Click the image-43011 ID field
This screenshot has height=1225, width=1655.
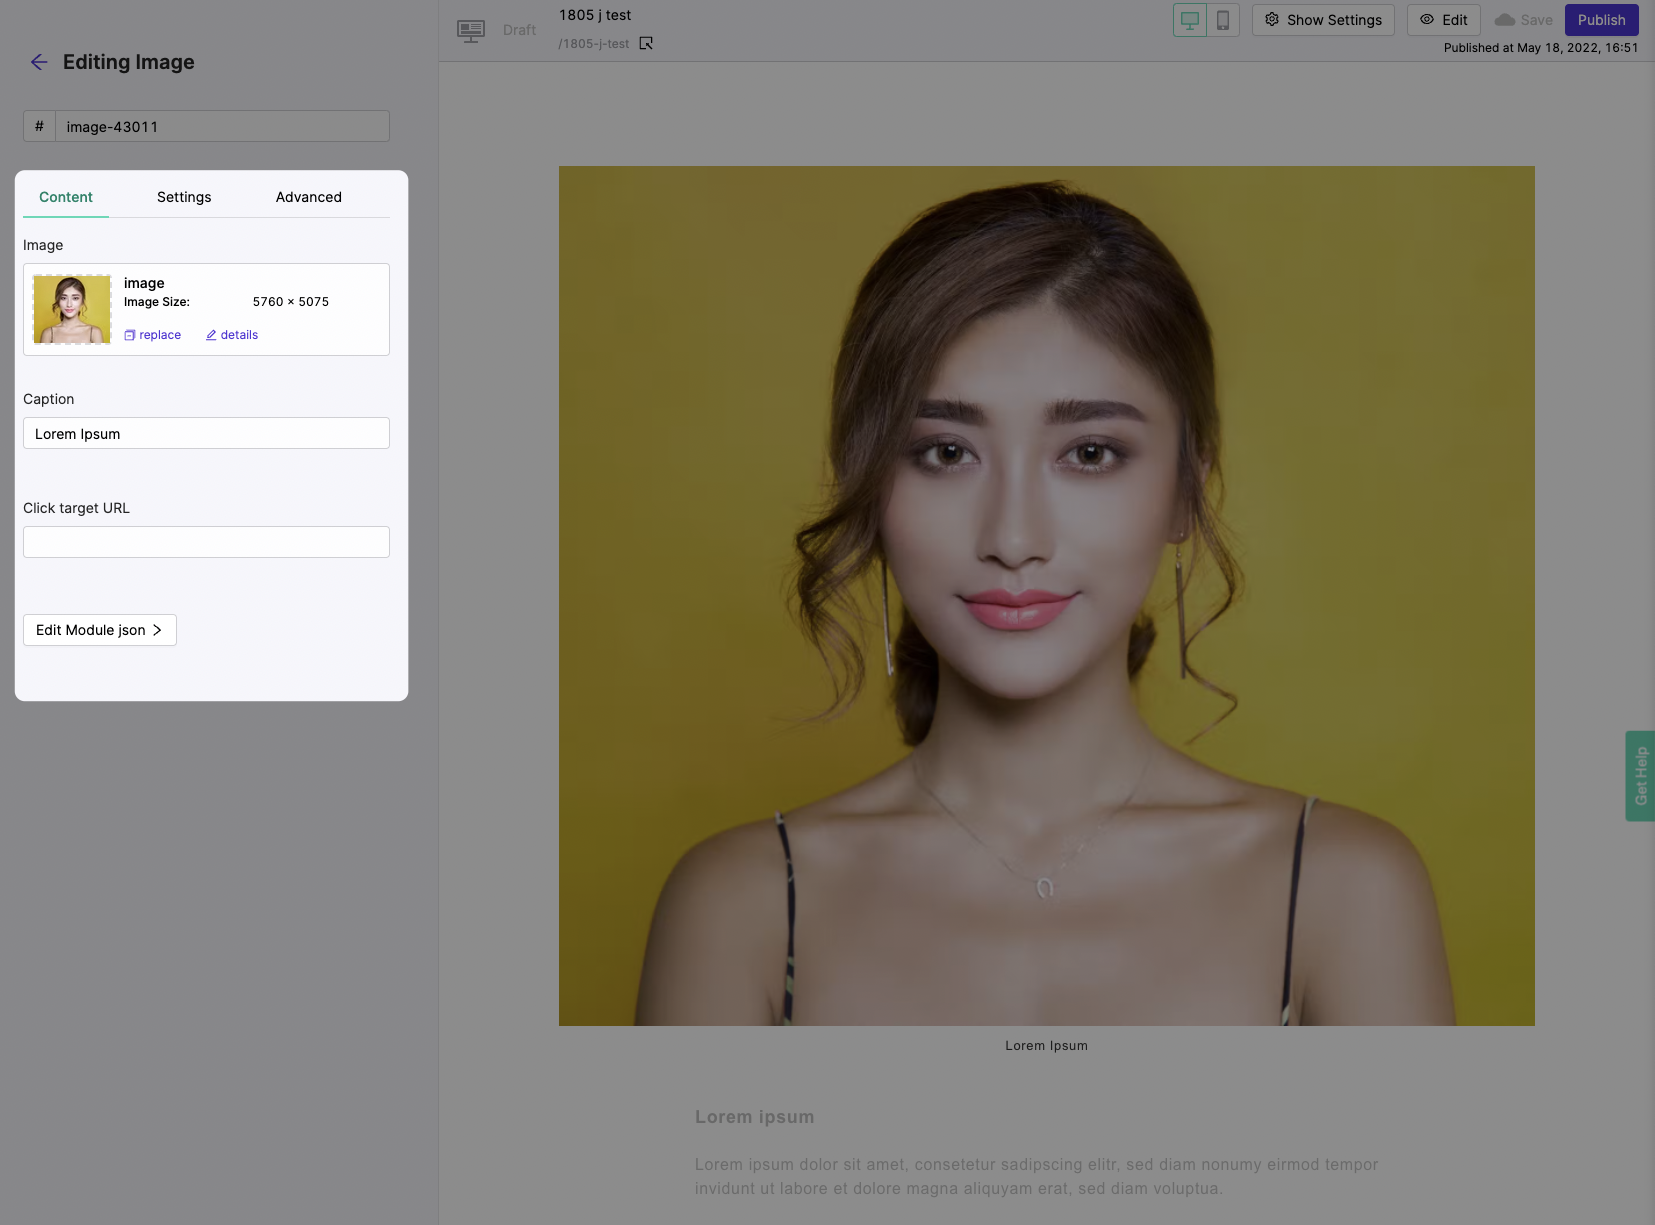pos(221,127)
